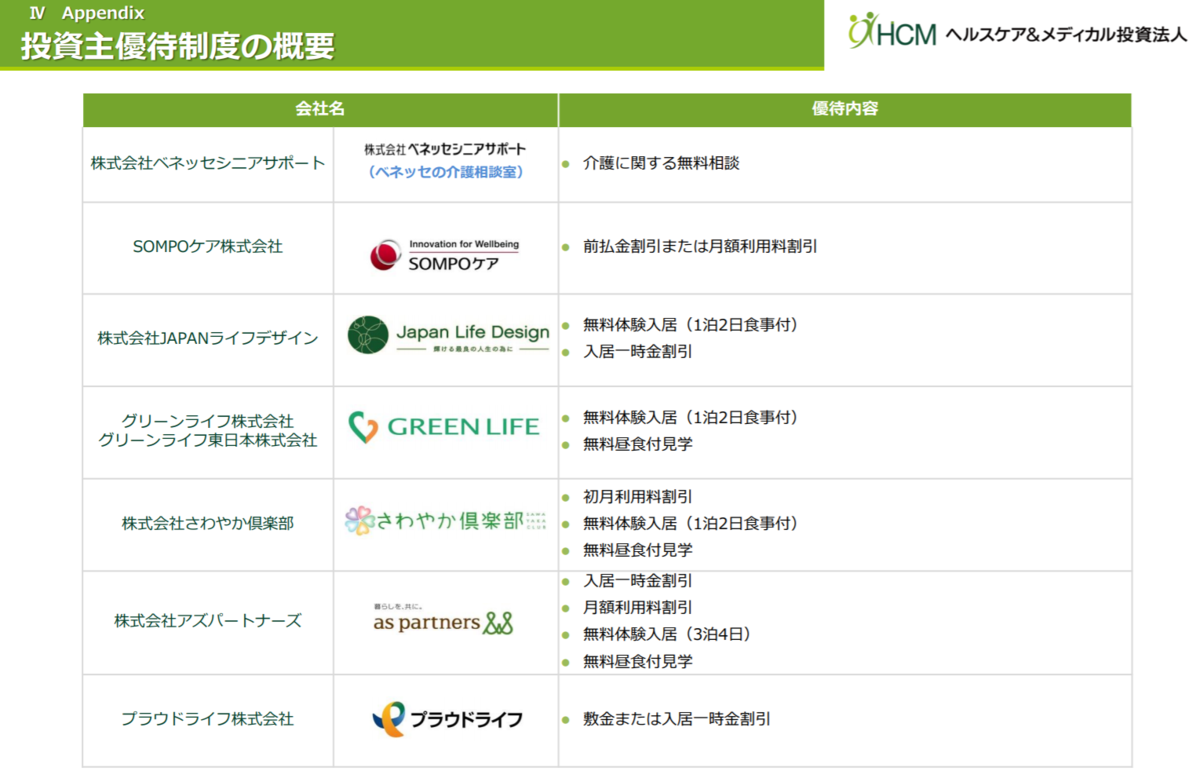Viewport: 1200px width, 771px height.
Task: Select 株式会社ベネッセシニアサポート company name cell
Action: pyautogui.click(x=208, y=163)
